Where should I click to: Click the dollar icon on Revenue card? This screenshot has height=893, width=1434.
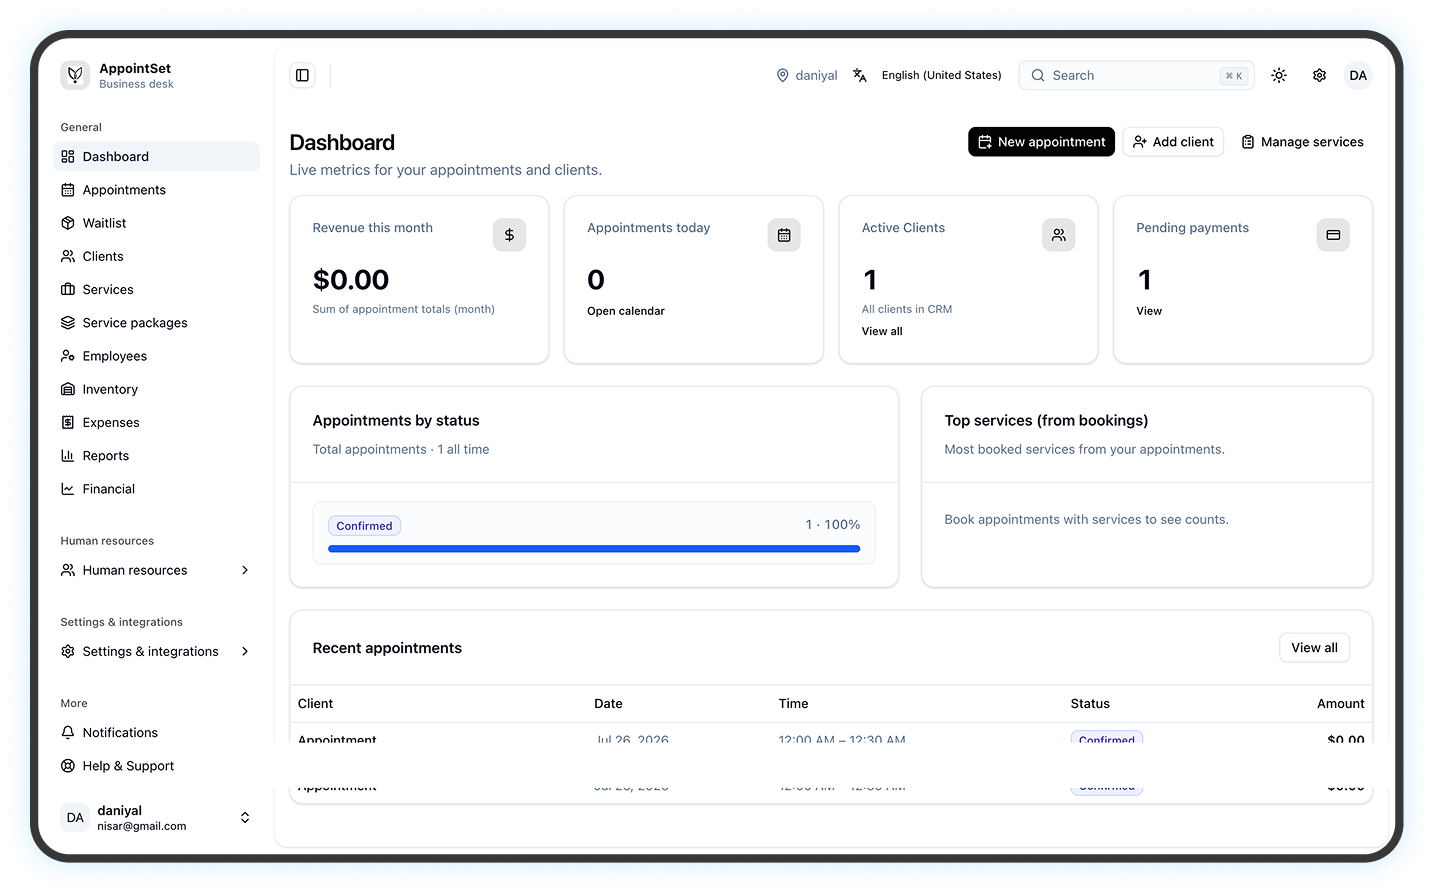509,235
